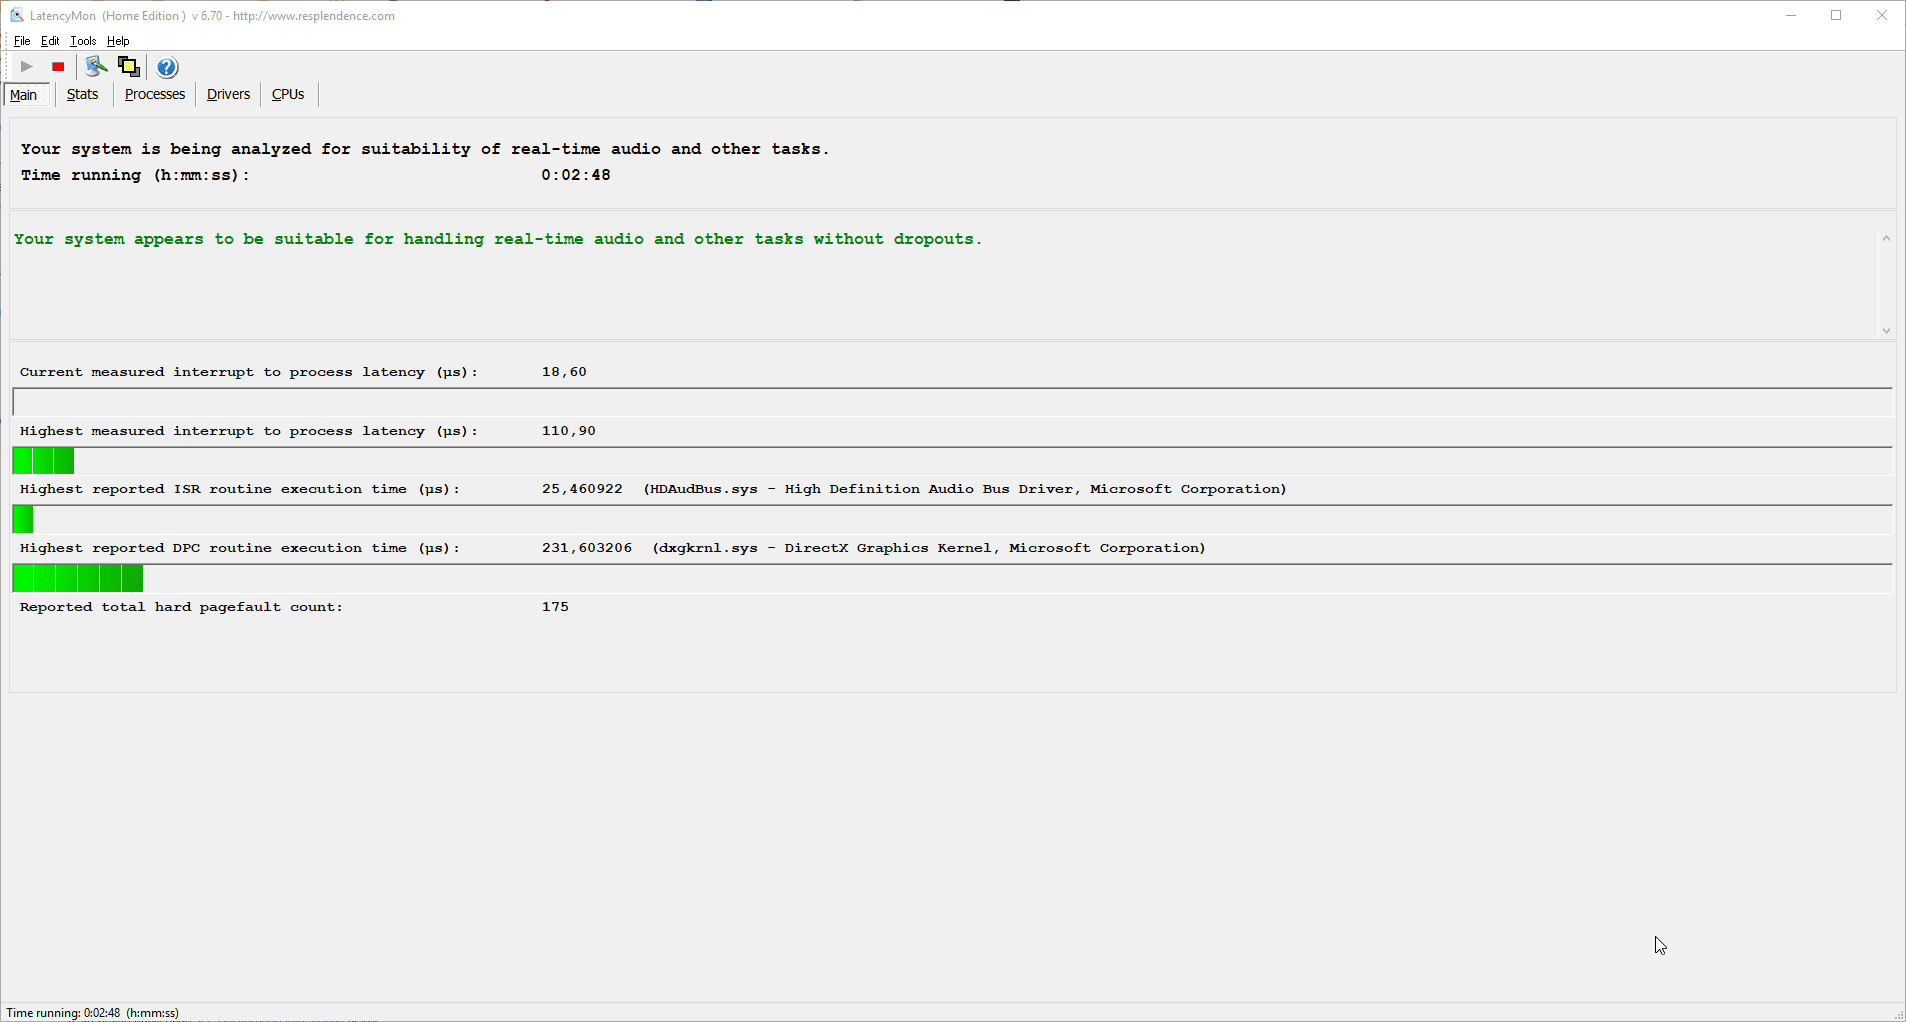The width and height of the screenshot is (1906, 1022).
Task: Click the green suitability verdict message
Action: pyautogui.click(x=498, y=239)
